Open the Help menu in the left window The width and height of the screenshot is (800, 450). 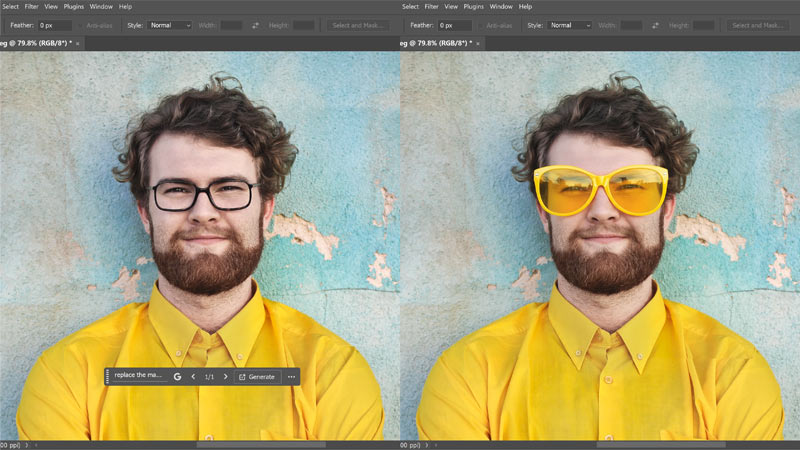[126, 7]
